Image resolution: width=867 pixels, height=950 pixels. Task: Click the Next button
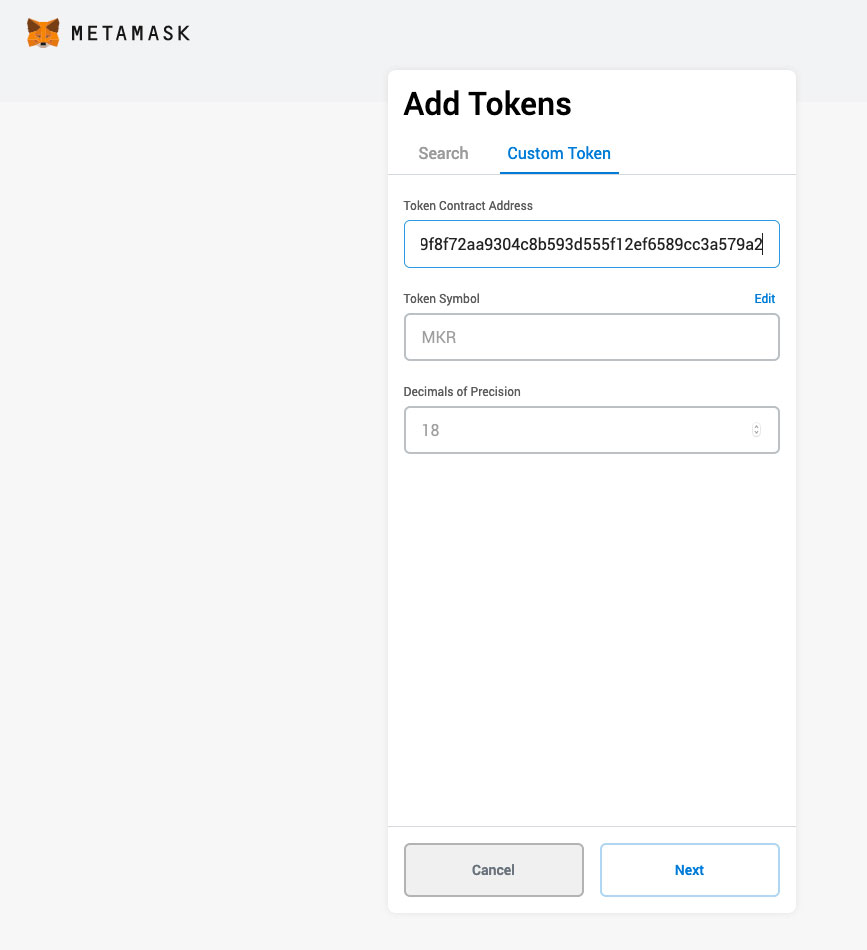click(689, 870)
